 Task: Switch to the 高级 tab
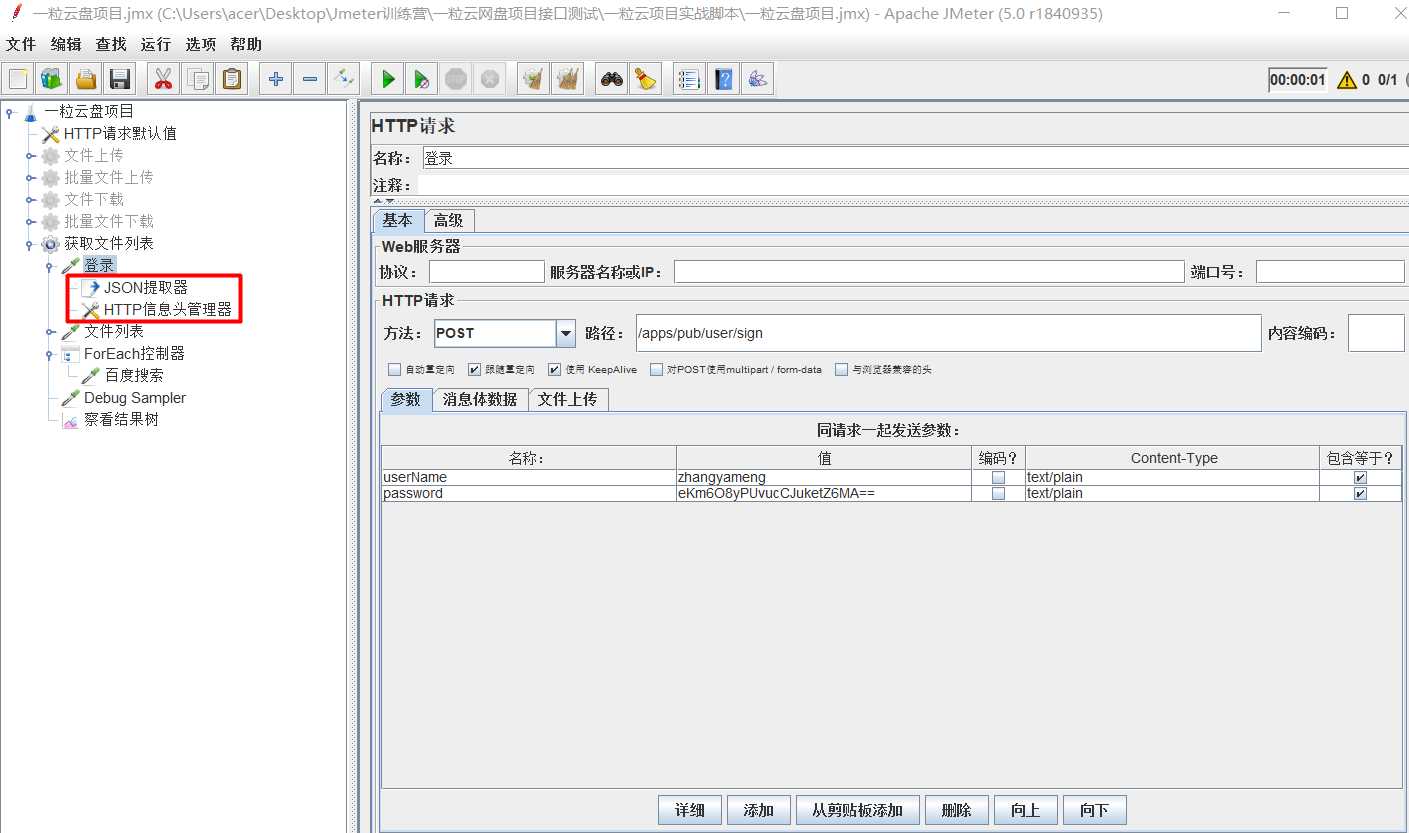[x=448, y=221]
